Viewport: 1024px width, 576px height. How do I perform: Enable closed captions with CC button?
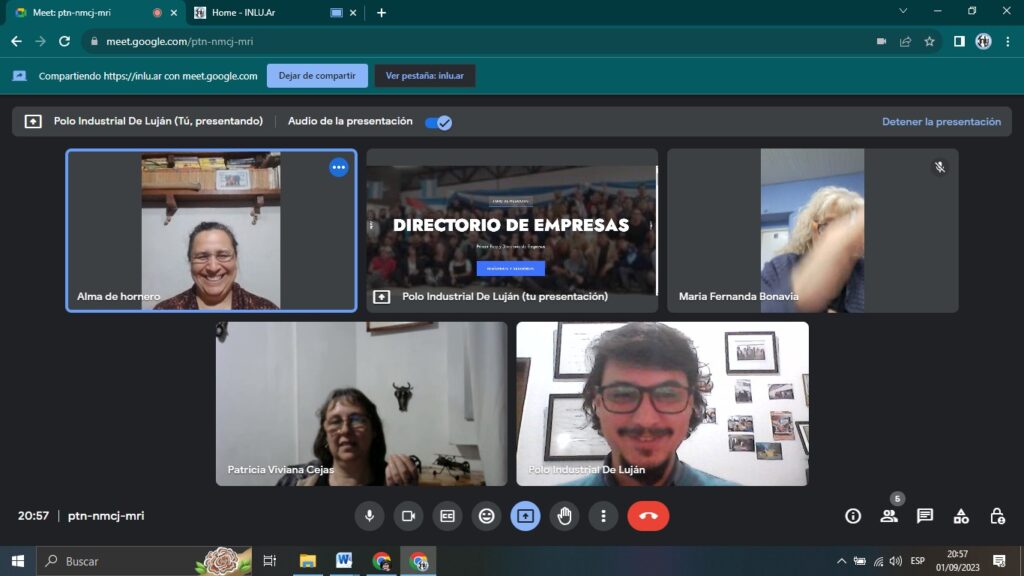click(447, 516)
